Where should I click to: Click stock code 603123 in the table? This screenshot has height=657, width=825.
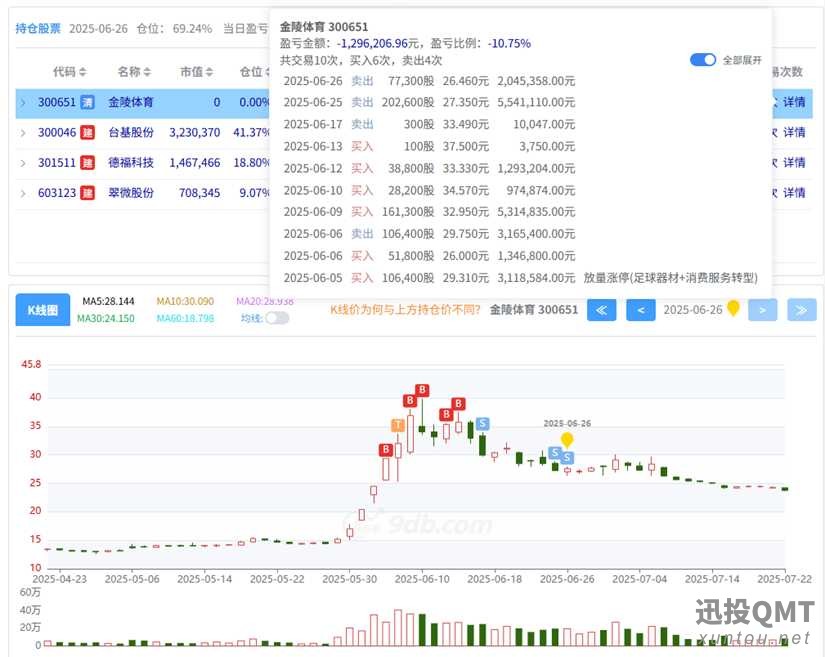pyautogui.click(x=57, y=193)
